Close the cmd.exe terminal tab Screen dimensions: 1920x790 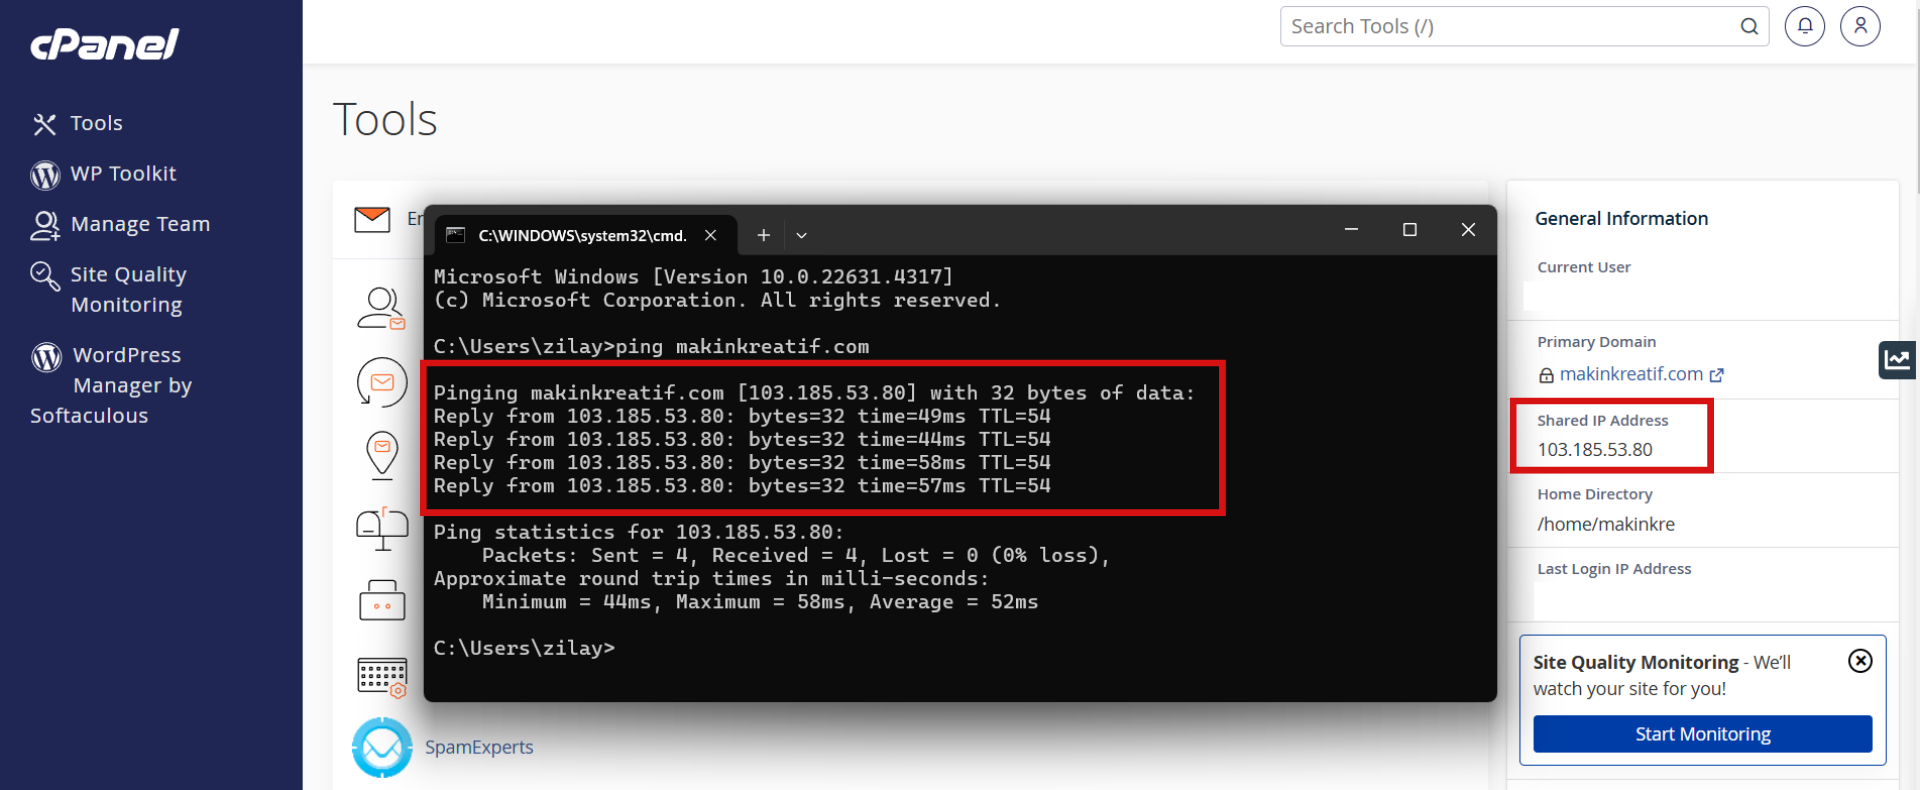pyautogui.click(x=710, y=235)
